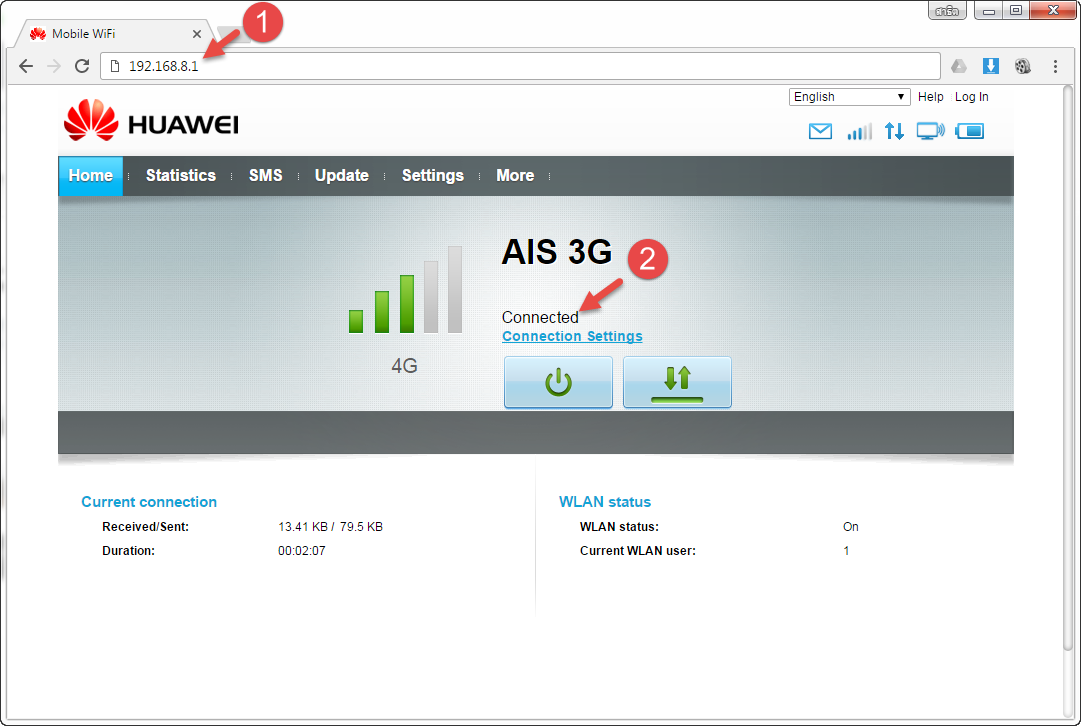The image size is (1081, 726).
Task: Open the SMS envelope status icon
Action: pyautogui.click(x=820, y=131)
